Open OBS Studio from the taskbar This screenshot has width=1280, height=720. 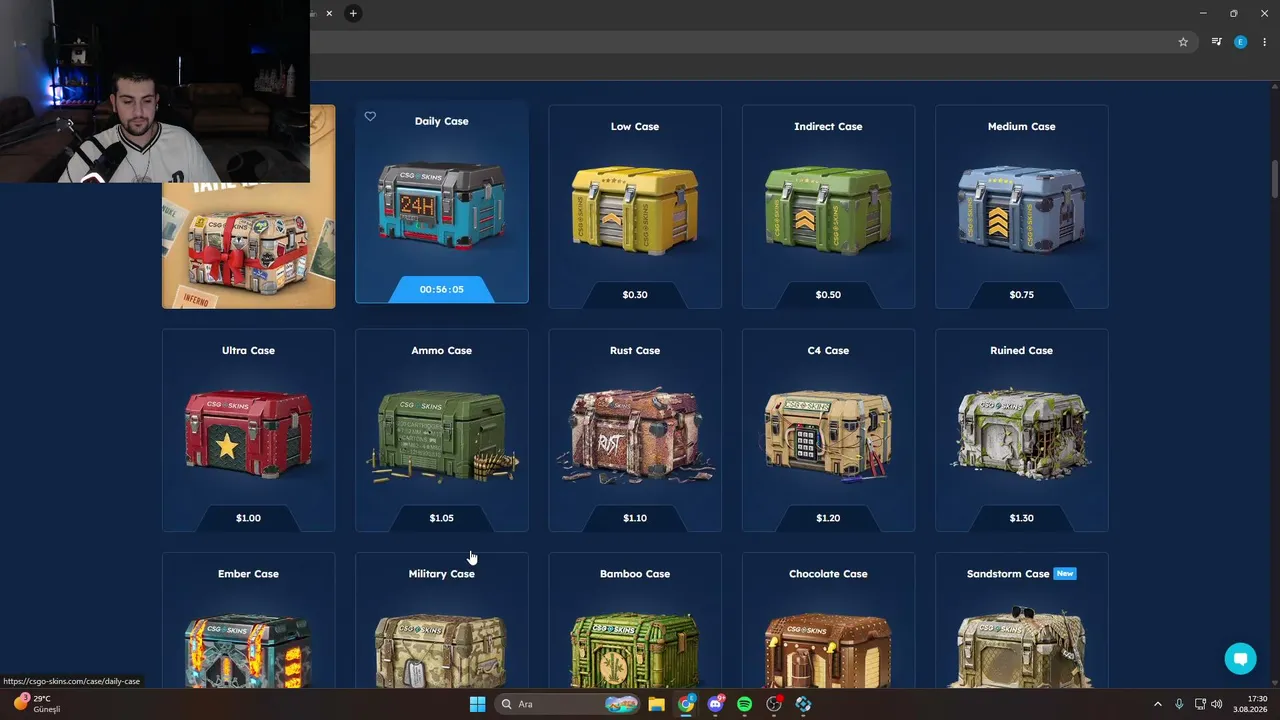(774, 704)
